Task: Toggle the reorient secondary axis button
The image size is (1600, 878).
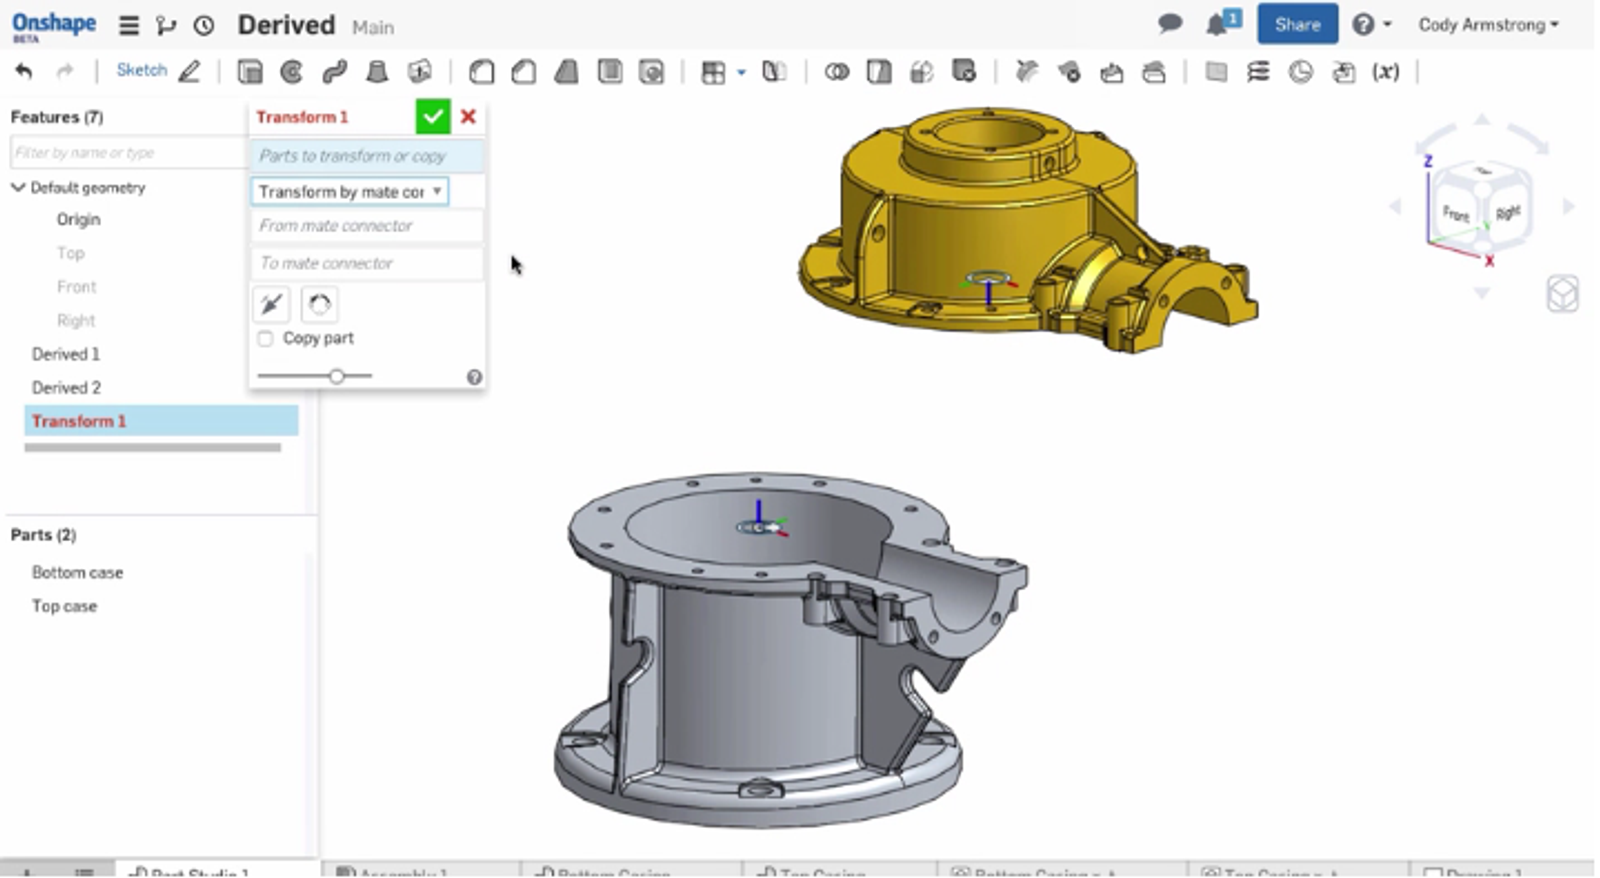Action: (319, 304)
